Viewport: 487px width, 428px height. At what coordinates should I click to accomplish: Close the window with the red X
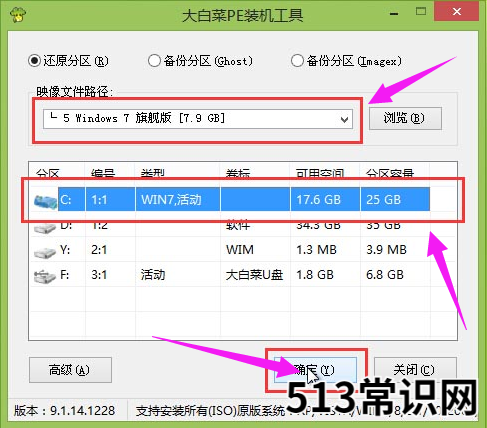click(x=457, y=12)
